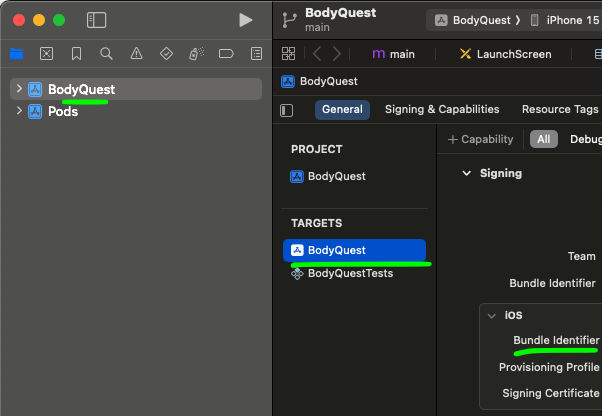This screenshot has height=416, width=602.
Task: Collapse the Signing section
Action: 466,173
